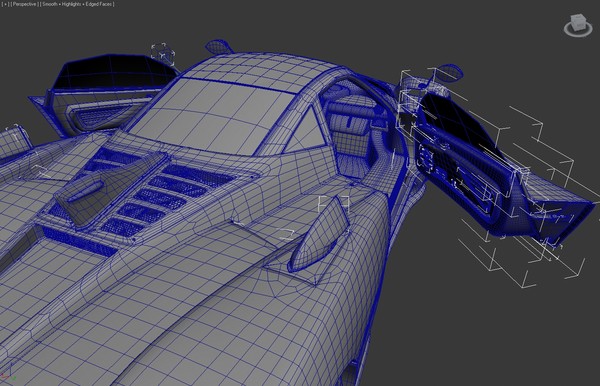Viewport: 600px width, 386px height.
Task: Open the Smooth + Highlights + Edged Faces shading menu
Action: (78, 4)
